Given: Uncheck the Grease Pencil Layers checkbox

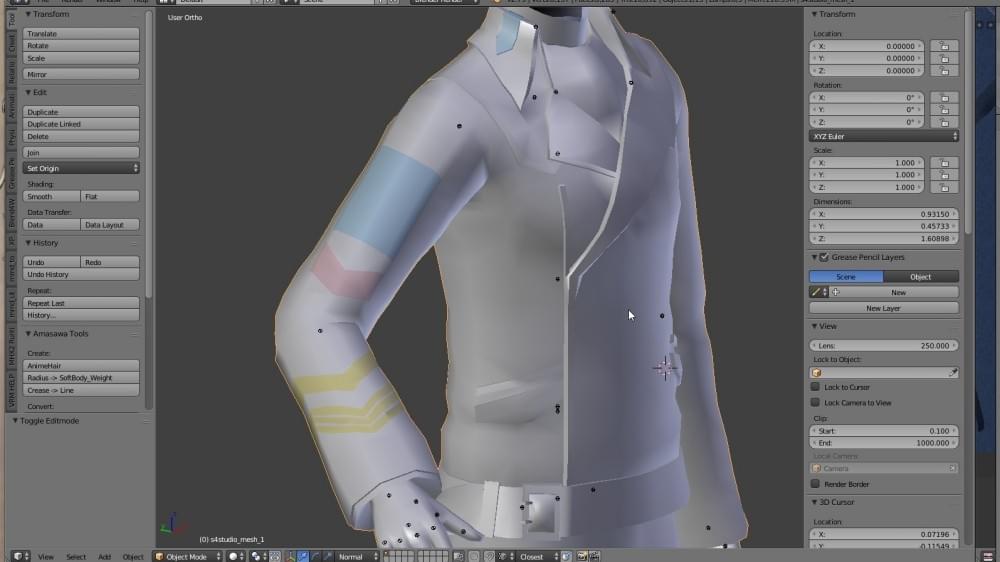Looking at the screenshot, I should click(824, 257).
